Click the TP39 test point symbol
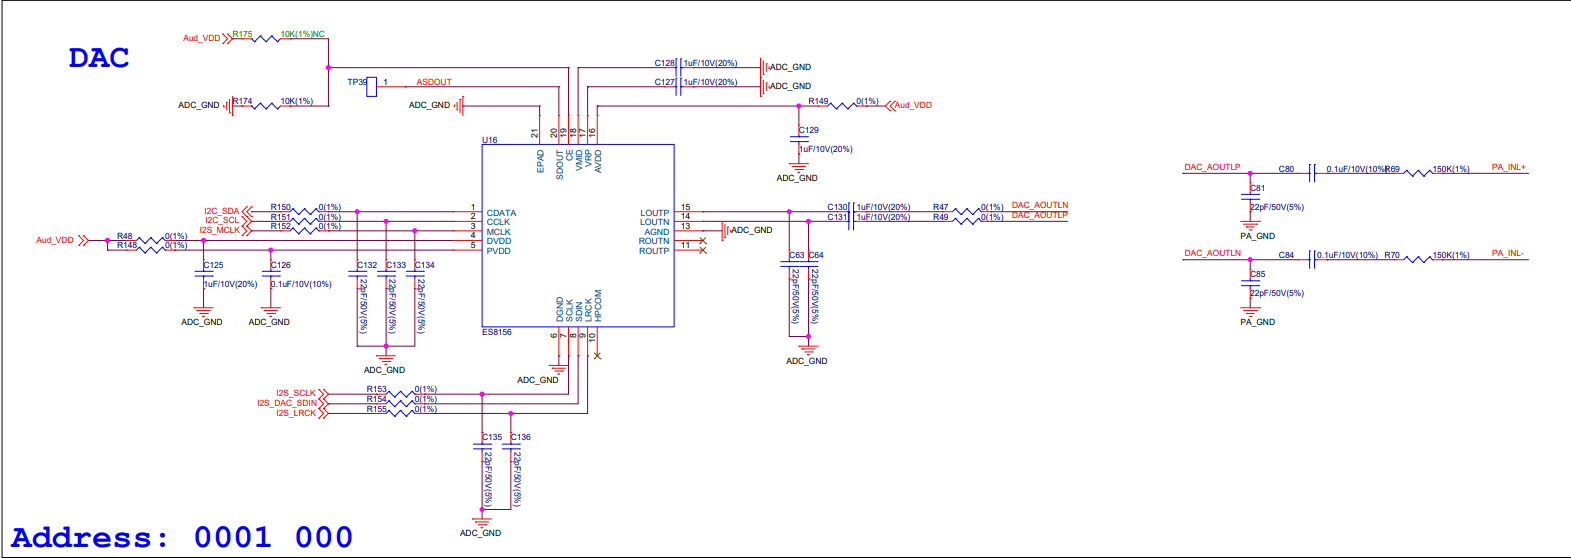 point(372,87)
